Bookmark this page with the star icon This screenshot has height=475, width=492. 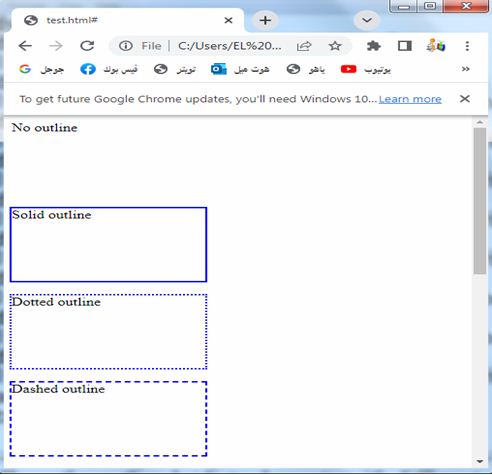tap(335, 46)
